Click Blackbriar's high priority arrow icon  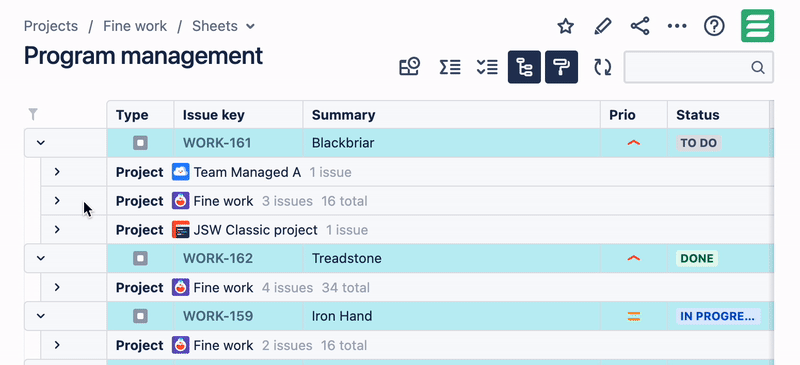634,143
